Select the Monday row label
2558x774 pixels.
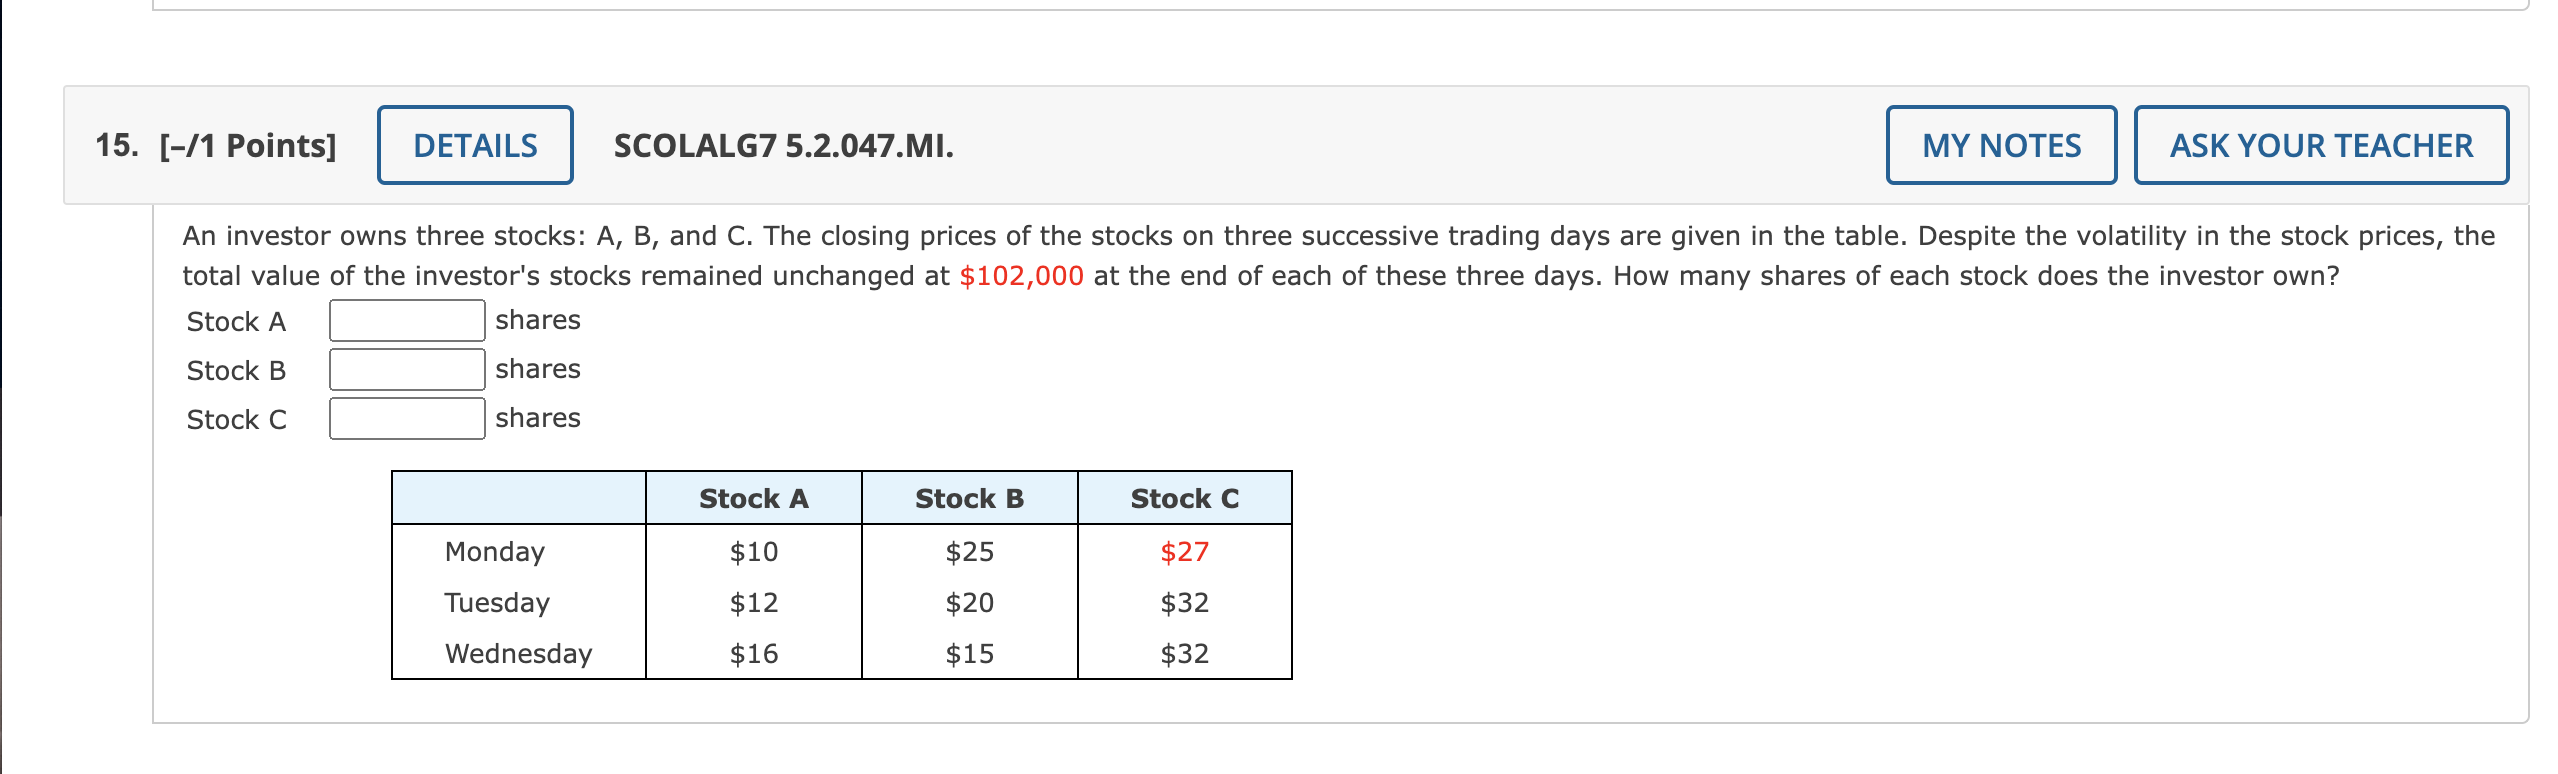coord(494,551)
